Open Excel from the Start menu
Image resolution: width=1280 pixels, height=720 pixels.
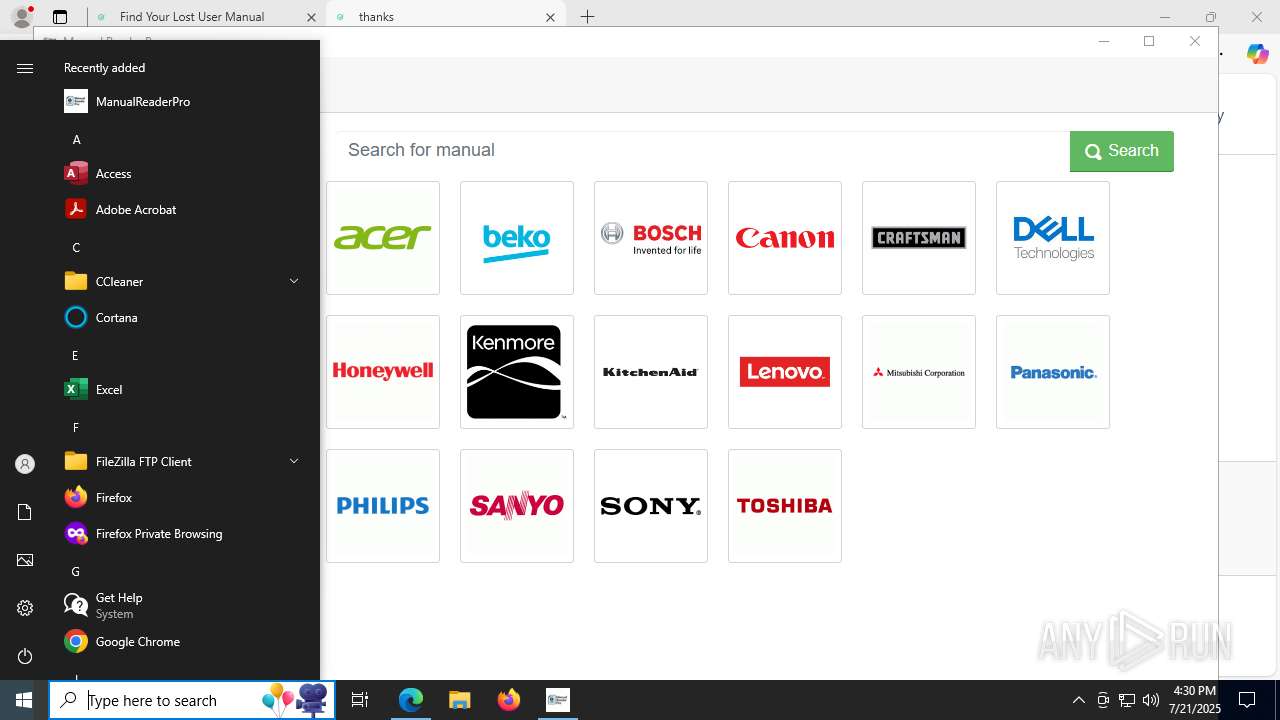[x=184, y=390]
